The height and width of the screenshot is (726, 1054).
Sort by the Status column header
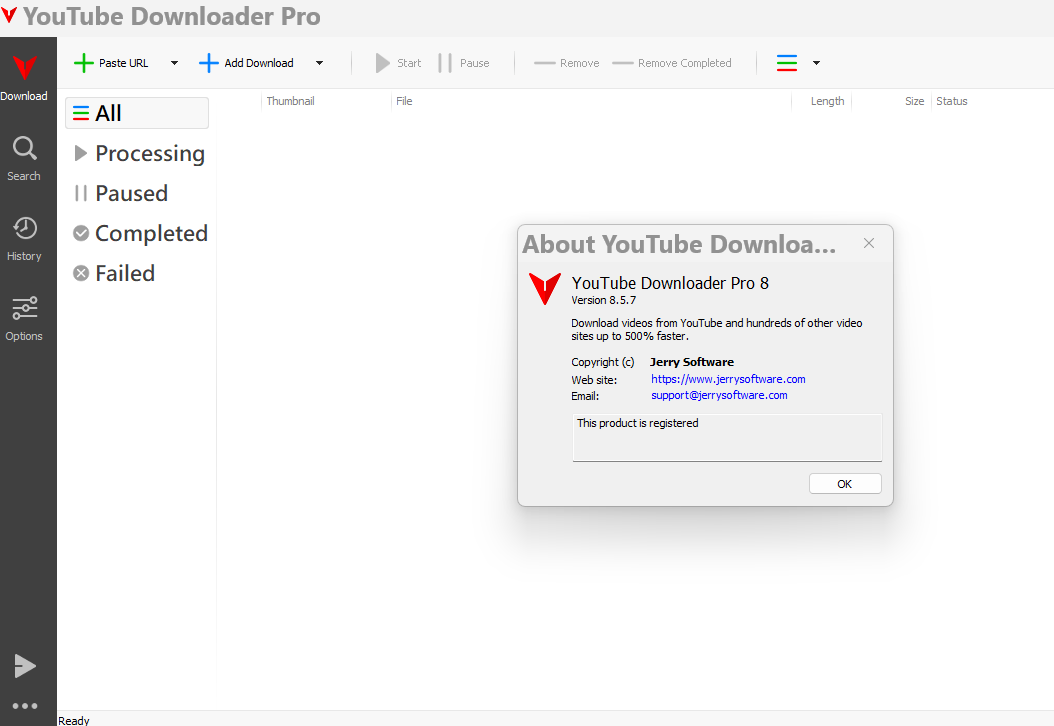coord(952,102)
